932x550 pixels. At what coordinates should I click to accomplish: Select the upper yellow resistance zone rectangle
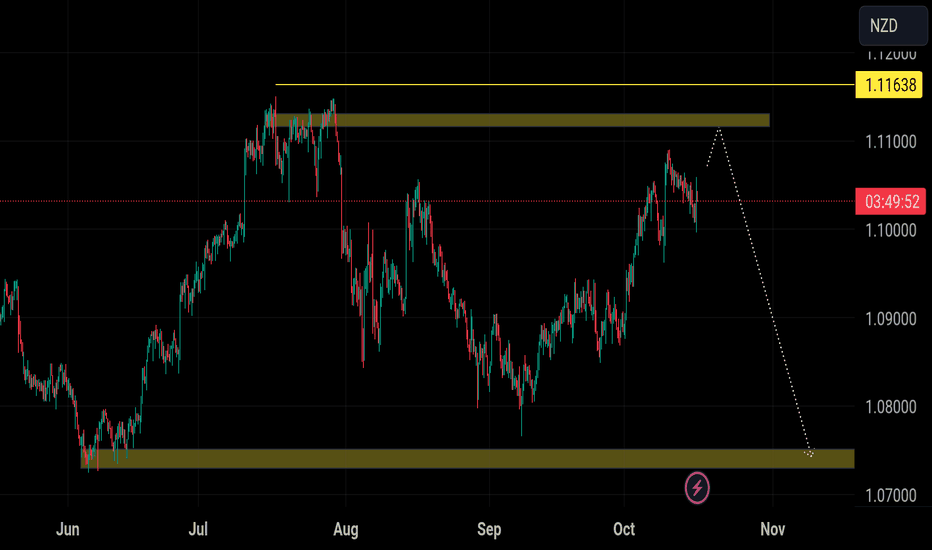coord(522,120)
